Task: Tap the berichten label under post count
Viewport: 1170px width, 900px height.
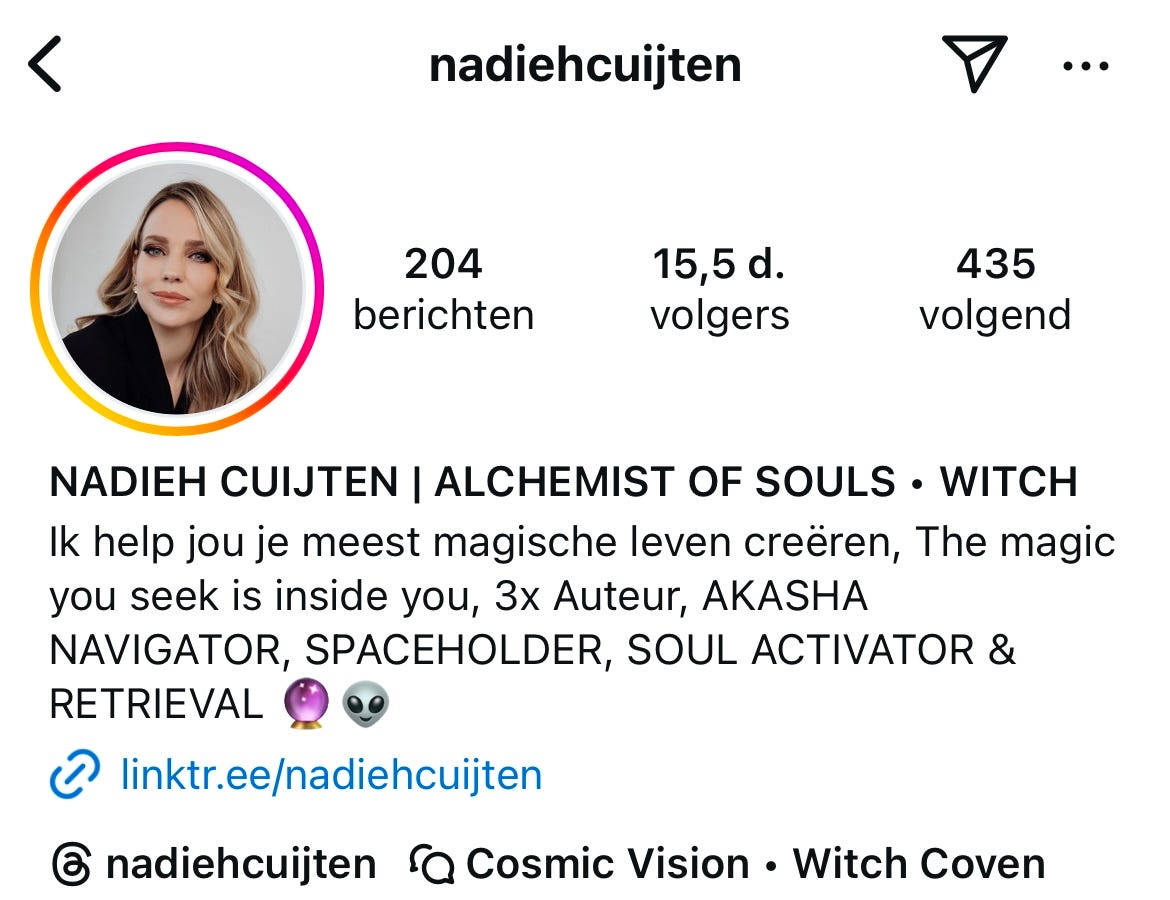Action: (443, 315)
